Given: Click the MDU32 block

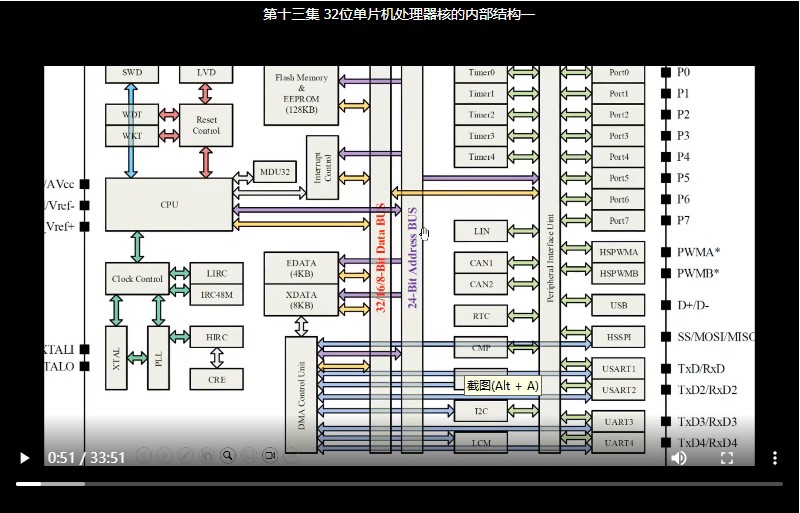Looking at the screenshot, I should coord(274,172).
